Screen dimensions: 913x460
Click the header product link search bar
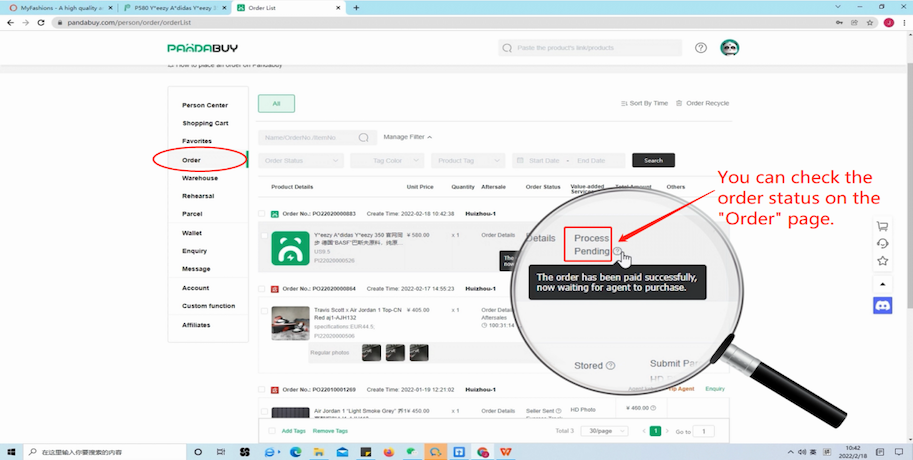pyautogui.click(x=590, y=48)
